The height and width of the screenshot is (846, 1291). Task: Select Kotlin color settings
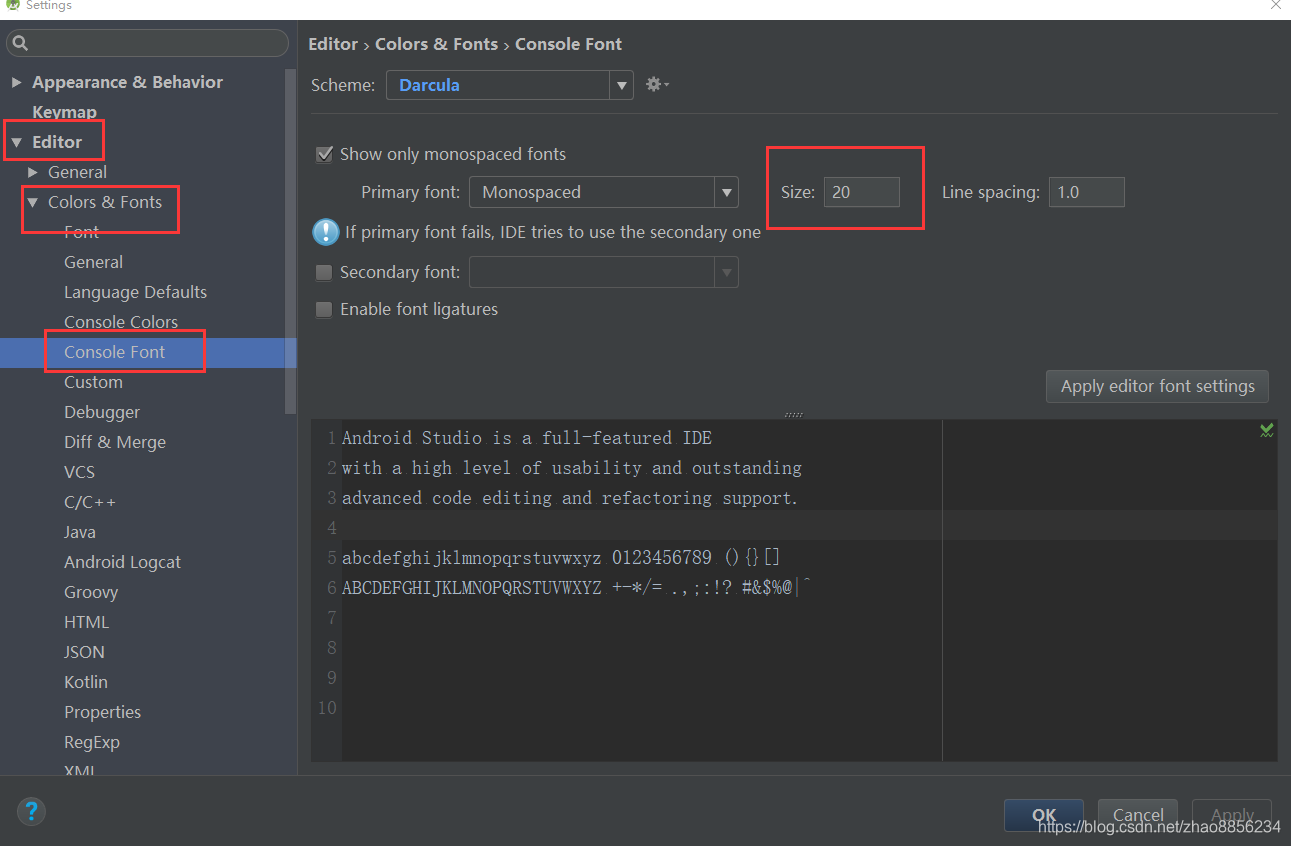[x=86, y=682]
